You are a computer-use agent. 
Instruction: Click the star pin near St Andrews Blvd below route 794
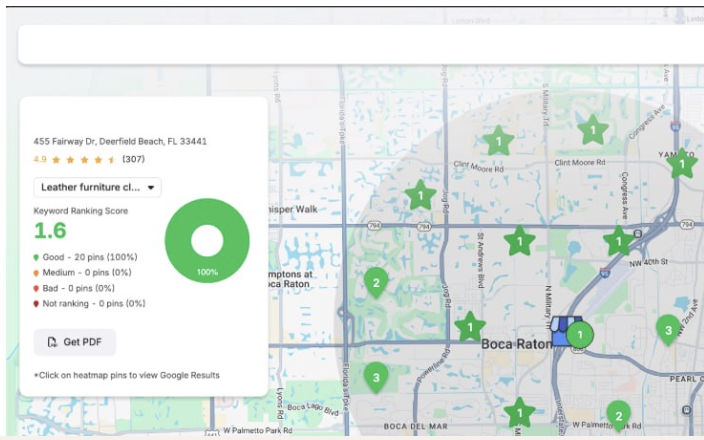click(x=519, y=241)
